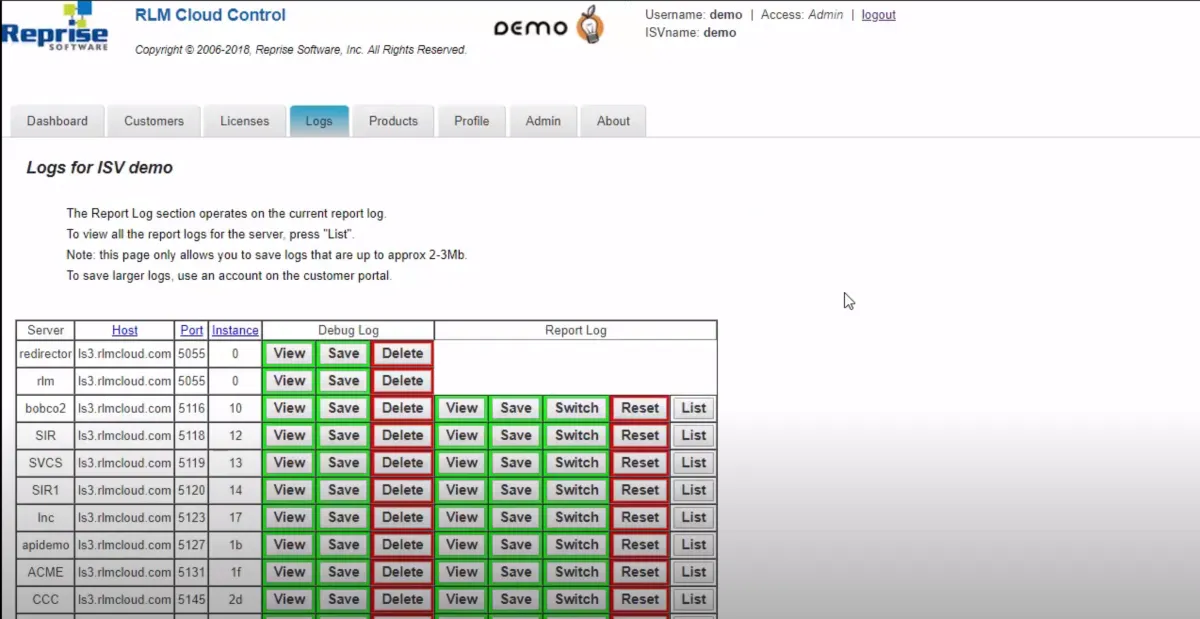The width and height of the screenshot is (1200, 619).
Task: Click the Reprise Software logo
Action: click(x=54, y=27)
